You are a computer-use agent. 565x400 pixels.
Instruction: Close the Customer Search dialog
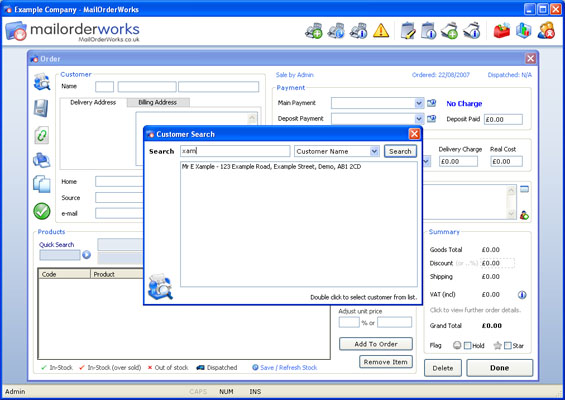click(x=414, y=134)
